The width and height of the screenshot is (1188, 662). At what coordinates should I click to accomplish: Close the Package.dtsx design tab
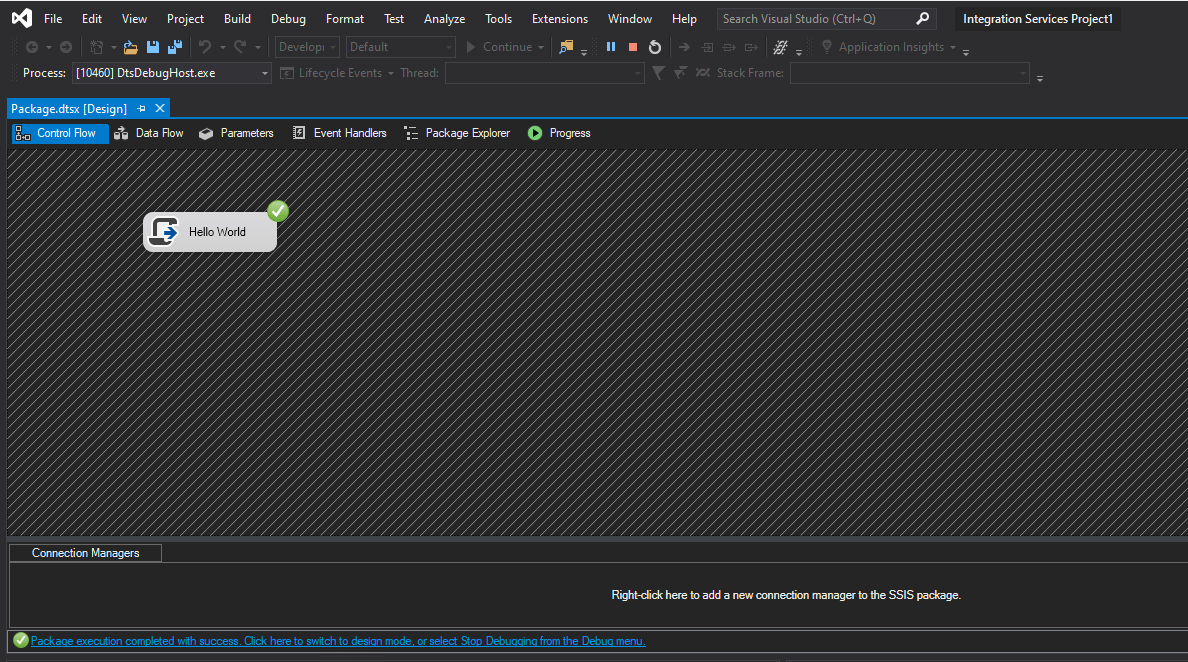[x=160, y=108]
